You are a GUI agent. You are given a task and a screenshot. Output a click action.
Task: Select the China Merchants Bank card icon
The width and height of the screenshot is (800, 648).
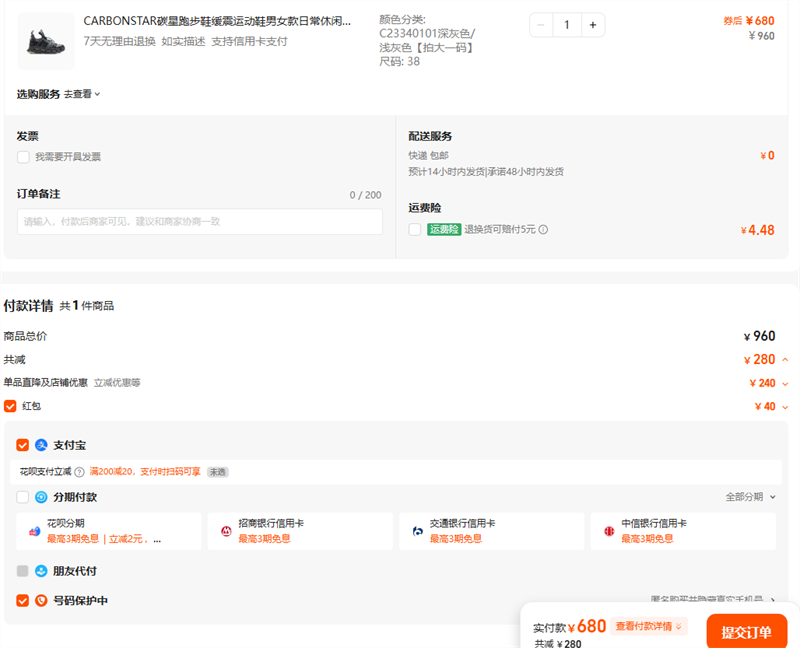tap(226, 531)
